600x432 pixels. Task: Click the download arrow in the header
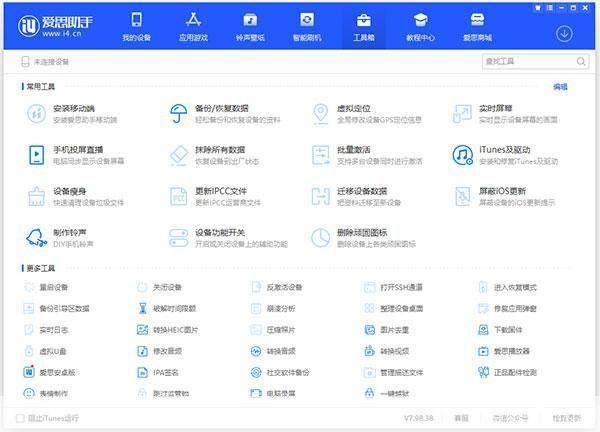[x=564, y=33]
